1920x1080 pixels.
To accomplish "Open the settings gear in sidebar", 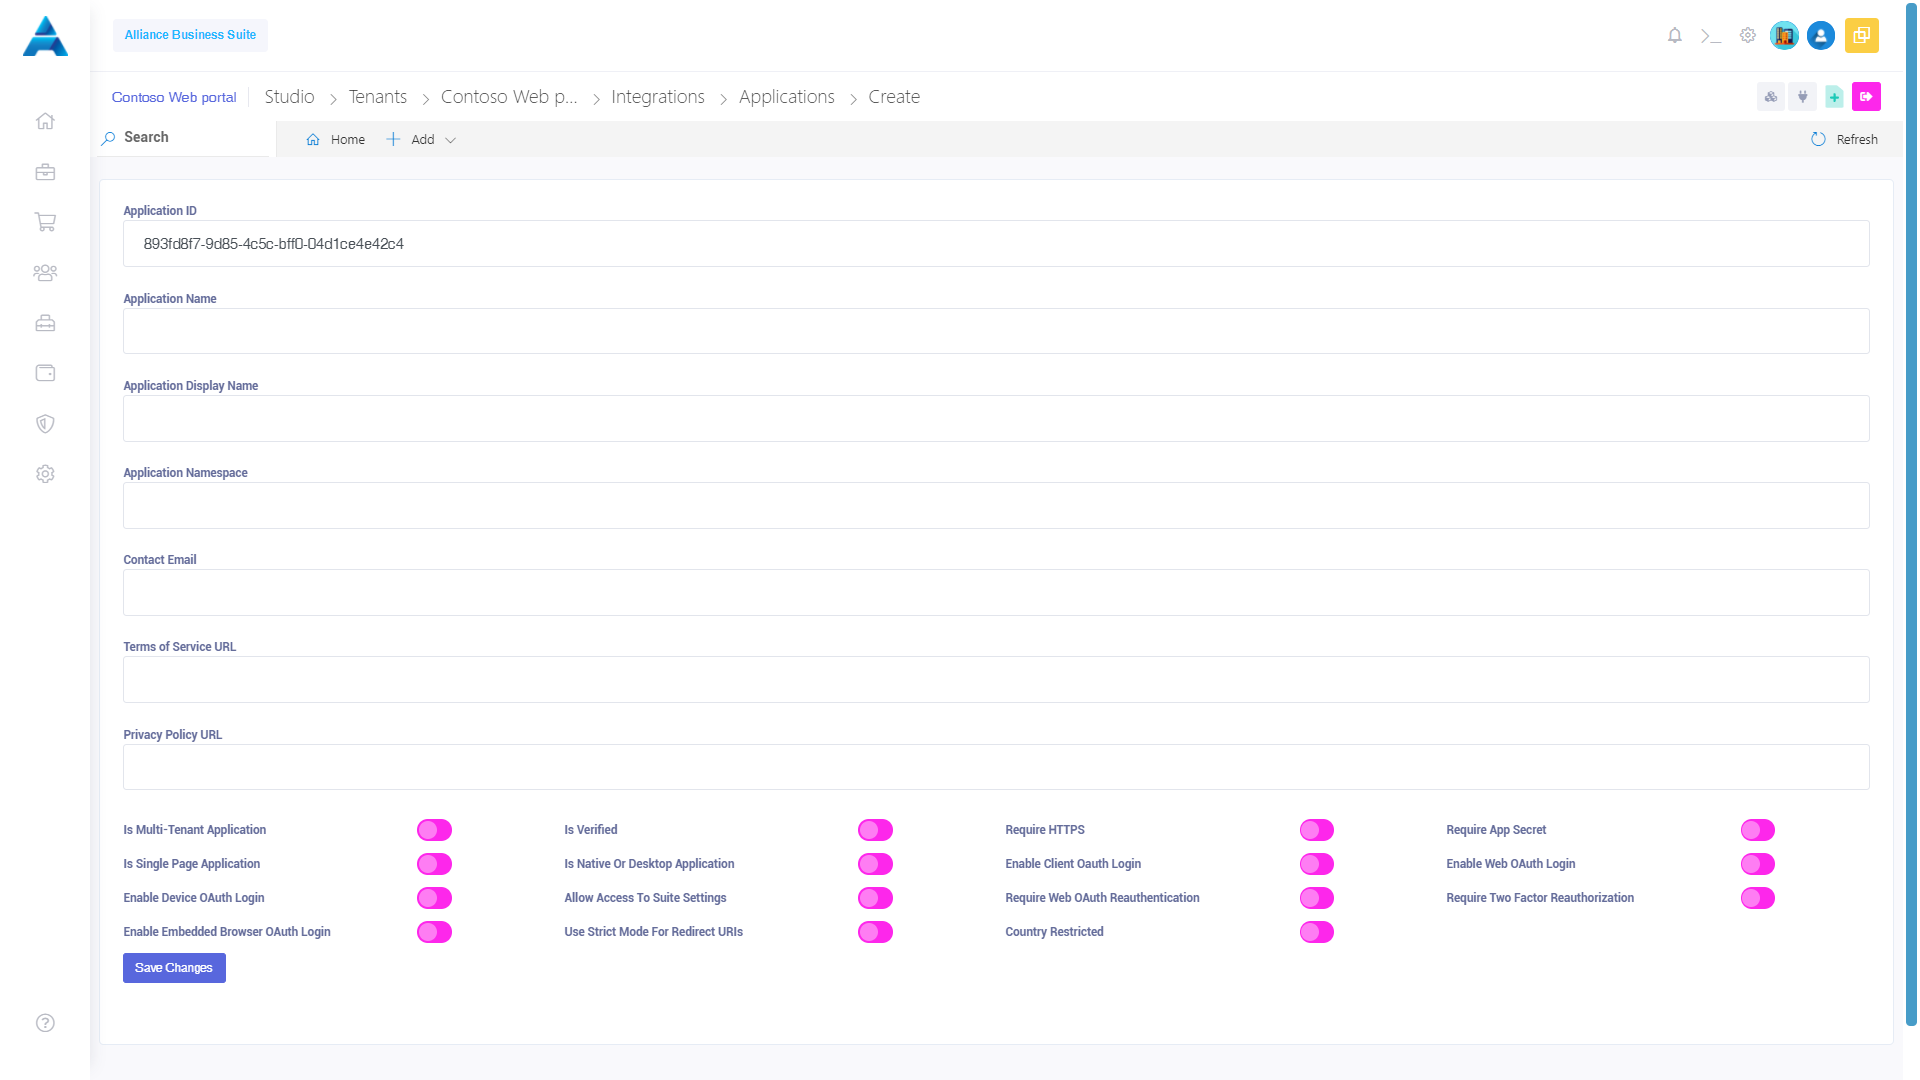I will [x=45, y=474].
